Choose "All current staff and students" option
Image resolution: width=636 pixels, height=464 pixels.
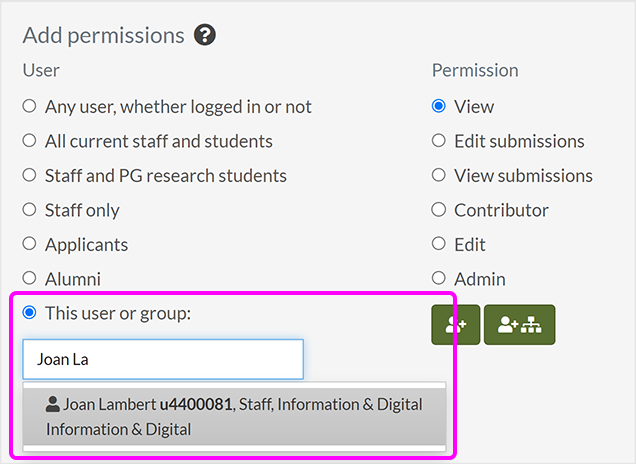click(x=29, y=141)
